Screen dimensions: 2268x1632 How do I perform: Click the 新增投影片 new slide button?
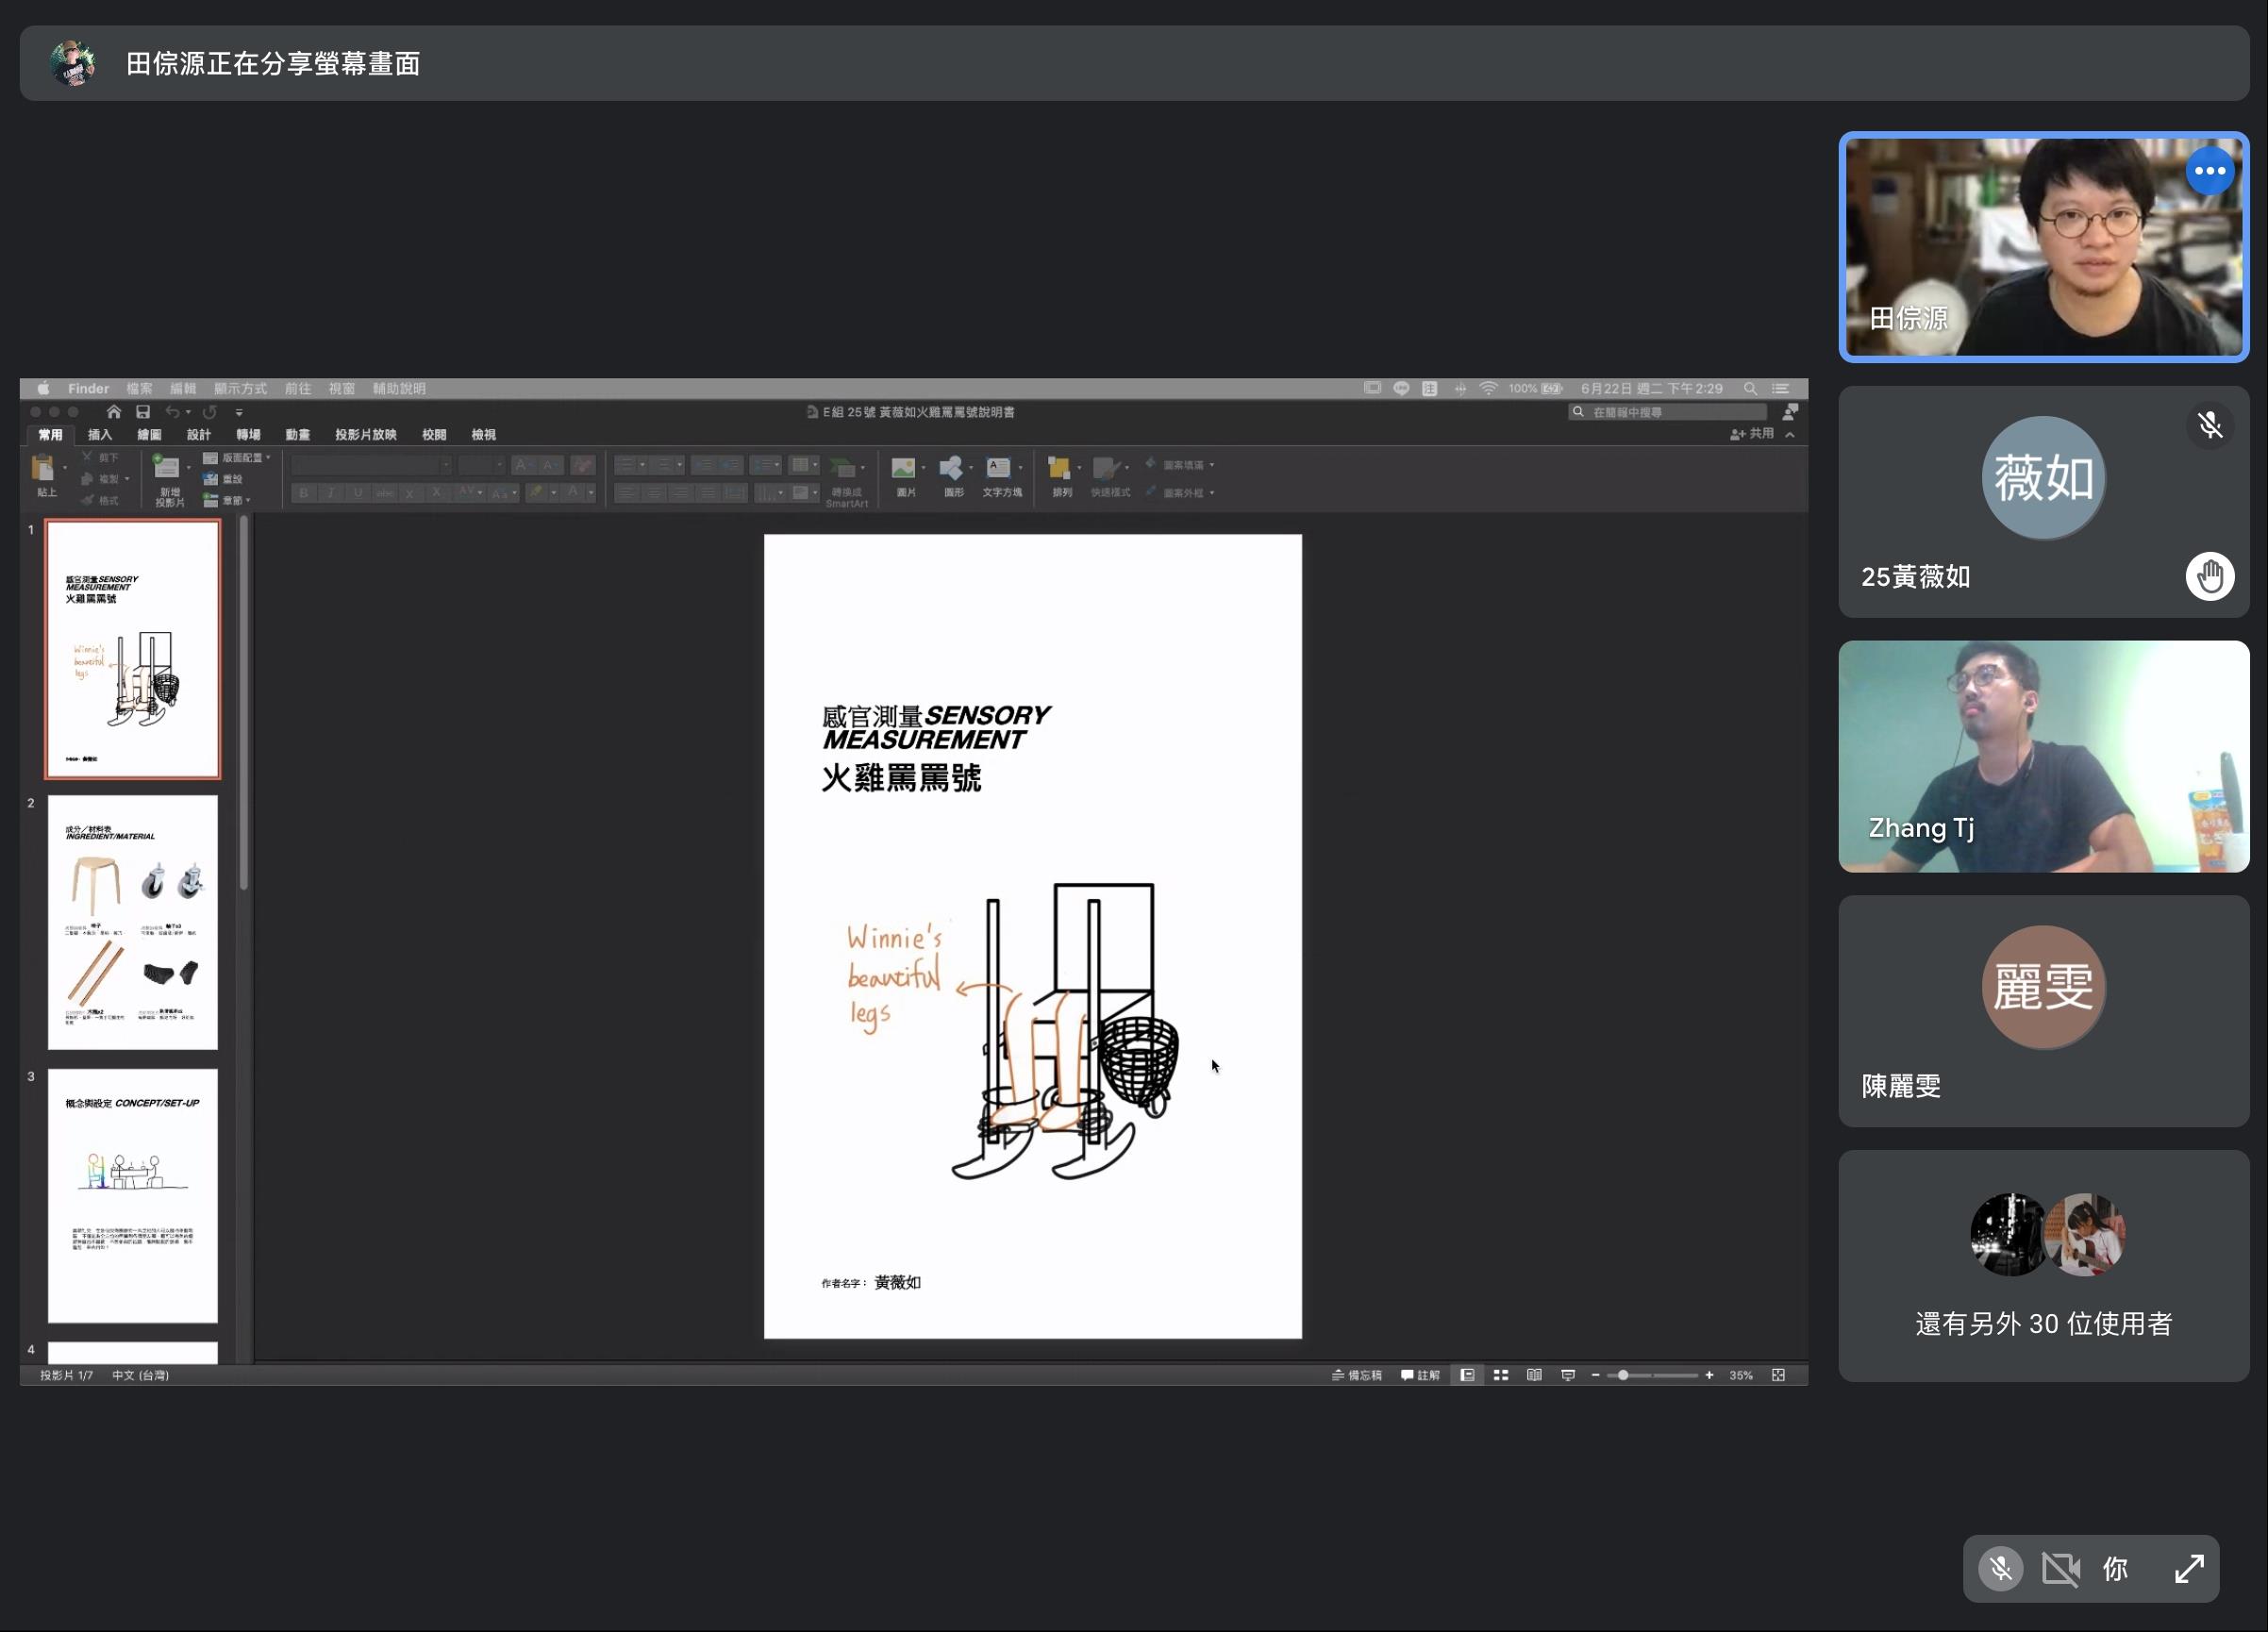167,469
